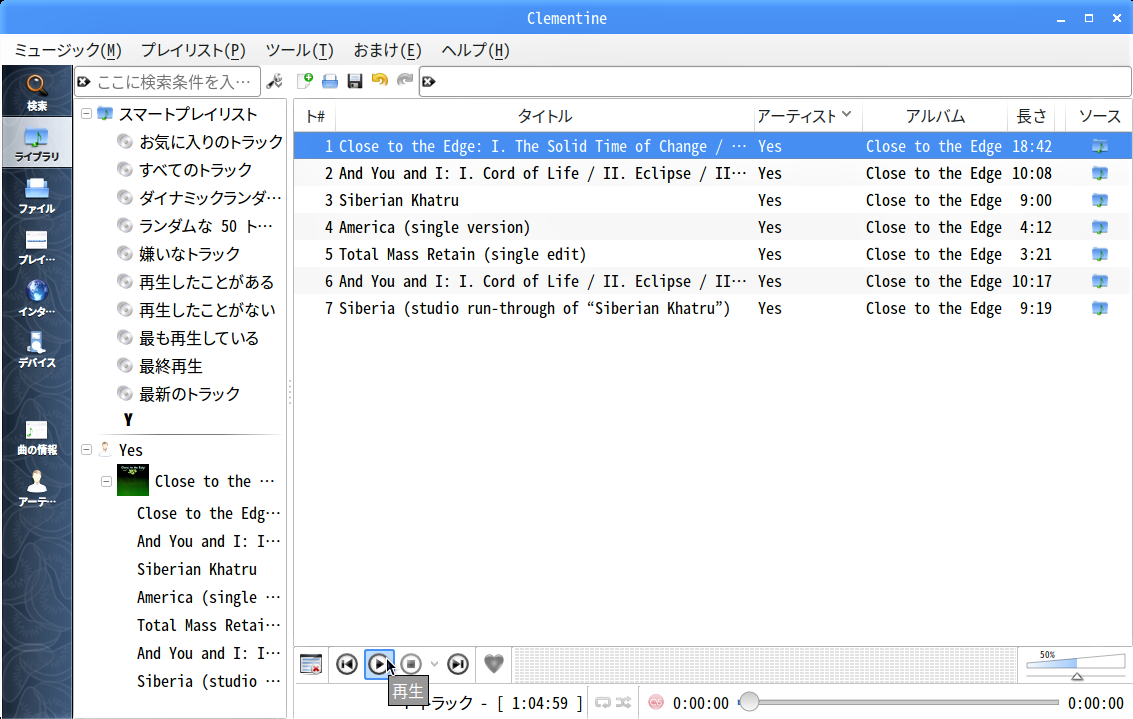Collapse the Close to the album node
The image size is (1133, 719).
tap(106, 481)
